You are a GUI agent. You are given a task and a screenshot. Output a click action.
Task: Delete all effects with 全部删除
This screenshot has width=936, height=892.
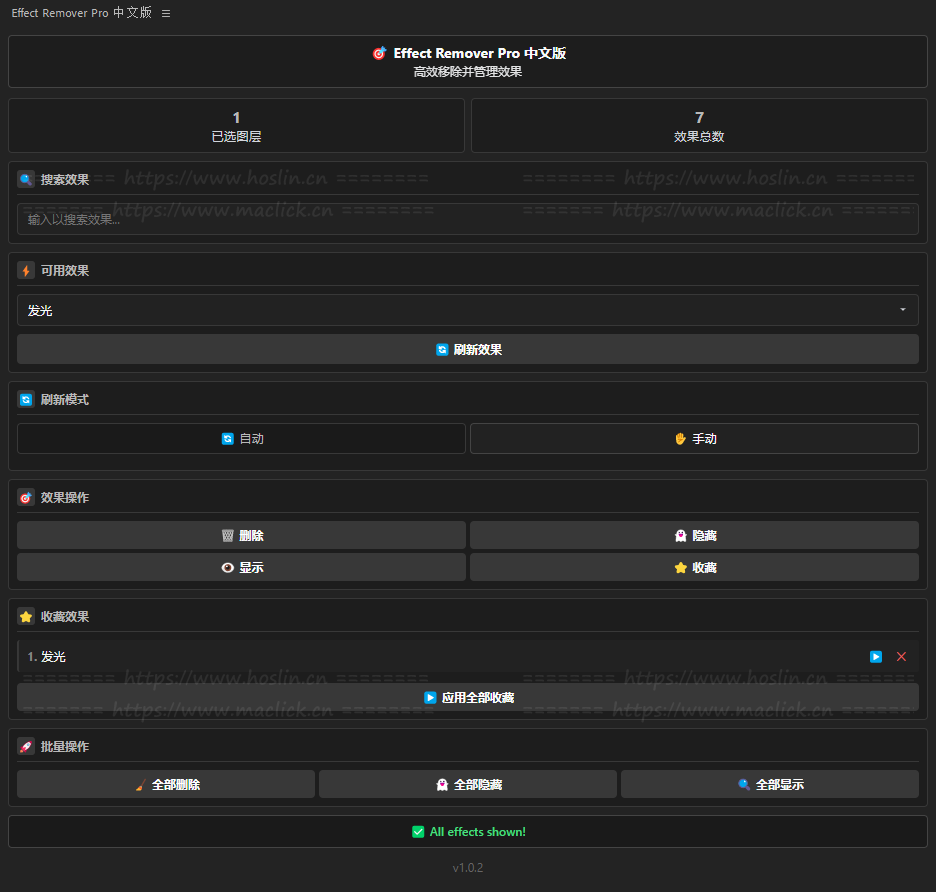coord(166,785)
